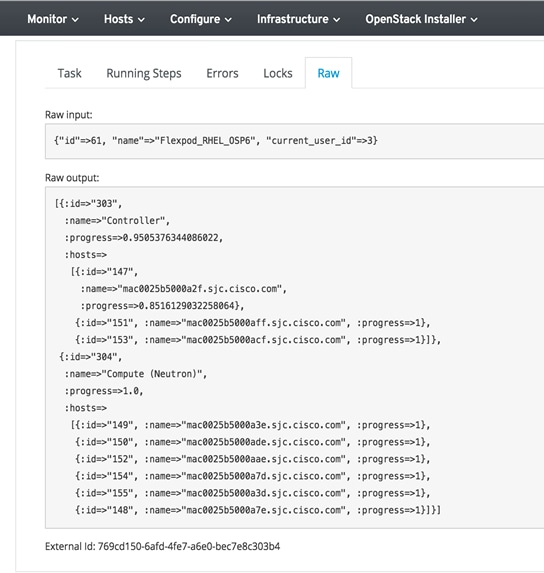View the Errors tab
Image resolution: width=544 pixels, height=573 pixels.
tap(222, 73)
